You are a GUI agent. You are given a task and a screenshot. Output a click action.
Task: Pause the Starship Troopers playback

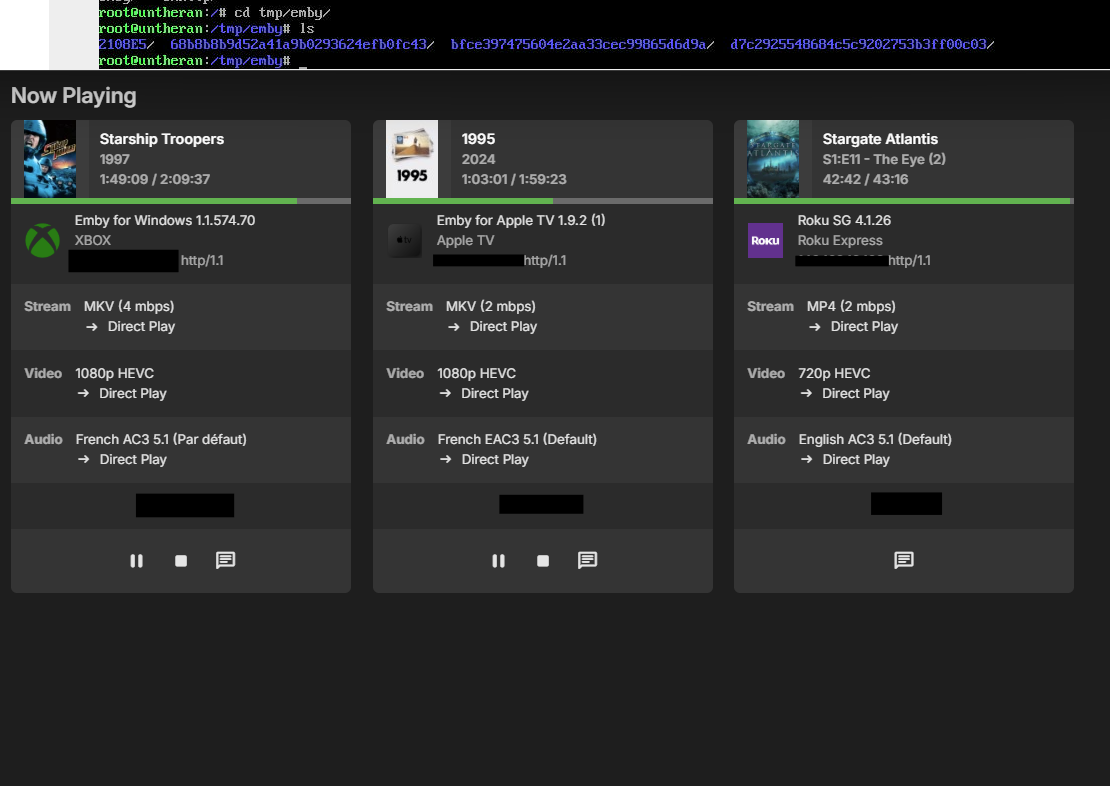pyautogui.click(x=136, y=561)
